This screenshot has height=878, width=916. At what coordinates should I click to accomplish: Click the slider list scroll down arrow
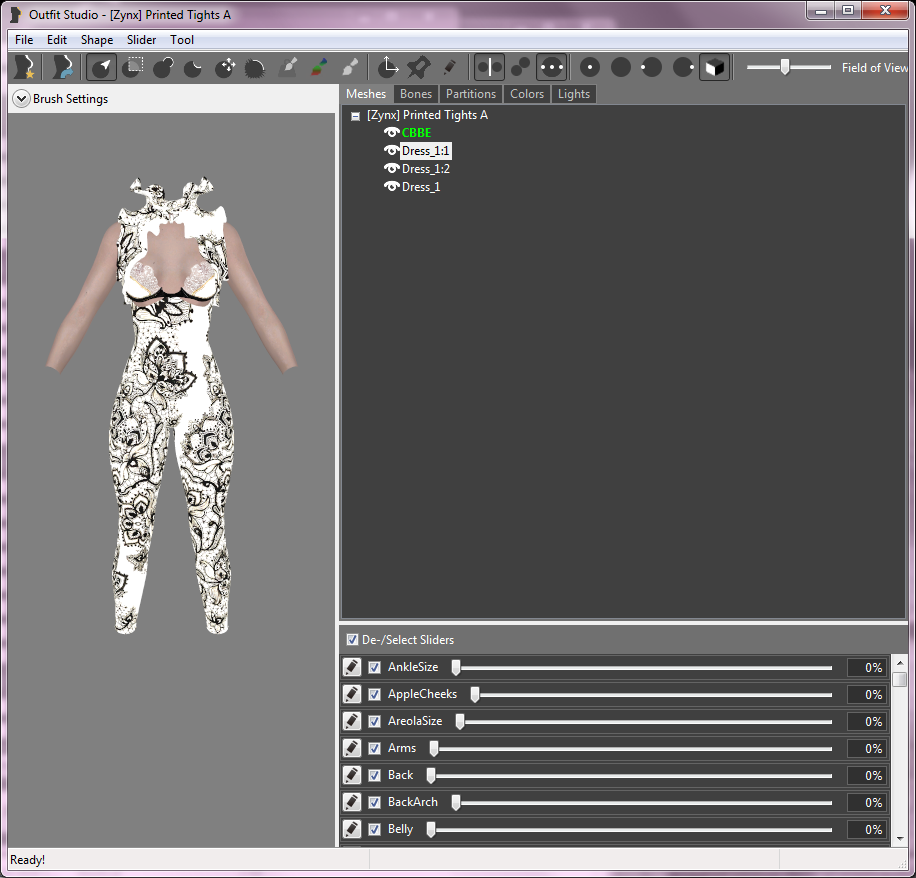click(900, 838)
